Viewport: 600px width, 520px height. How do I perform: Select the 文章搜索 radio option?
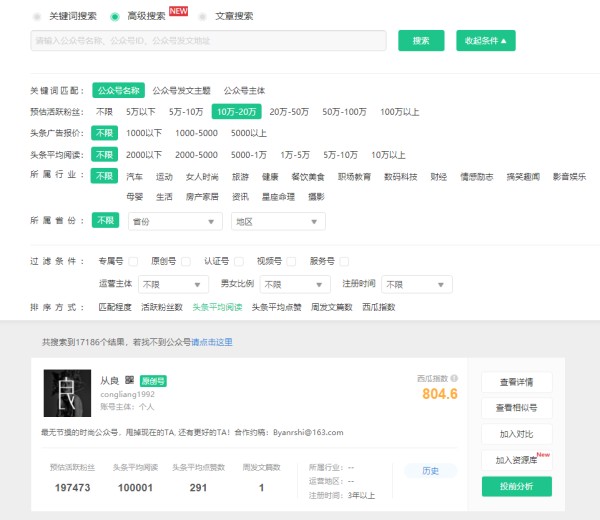pos(203,17)
